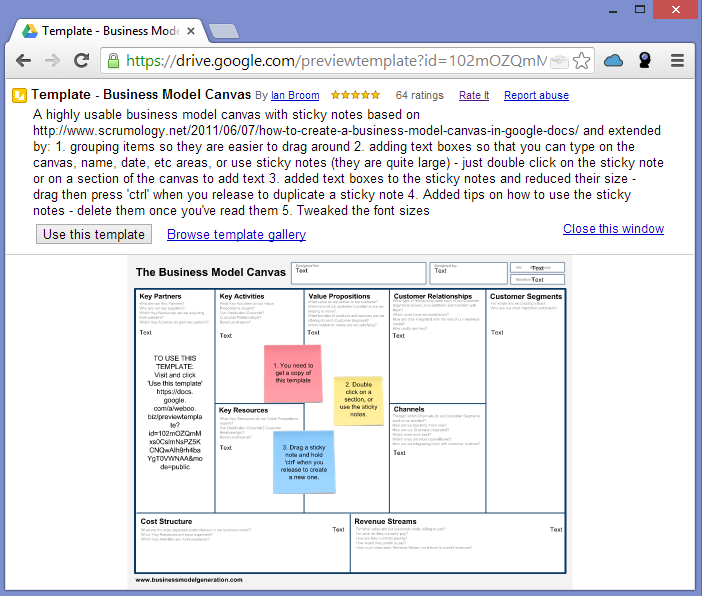The width and height of the screenshot is (702, 596).
Task: Click the envelope icon in address bar
Action: (x=559, y=61)
